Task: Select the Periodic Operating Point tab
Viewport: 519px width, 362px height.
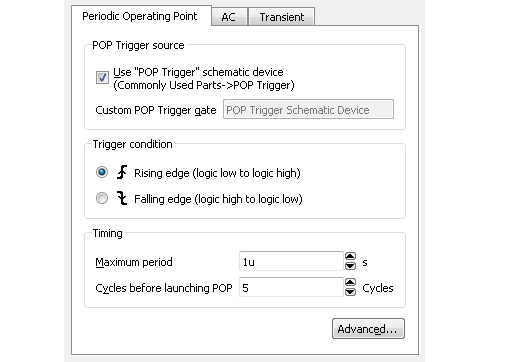Action: click(140, 16)
